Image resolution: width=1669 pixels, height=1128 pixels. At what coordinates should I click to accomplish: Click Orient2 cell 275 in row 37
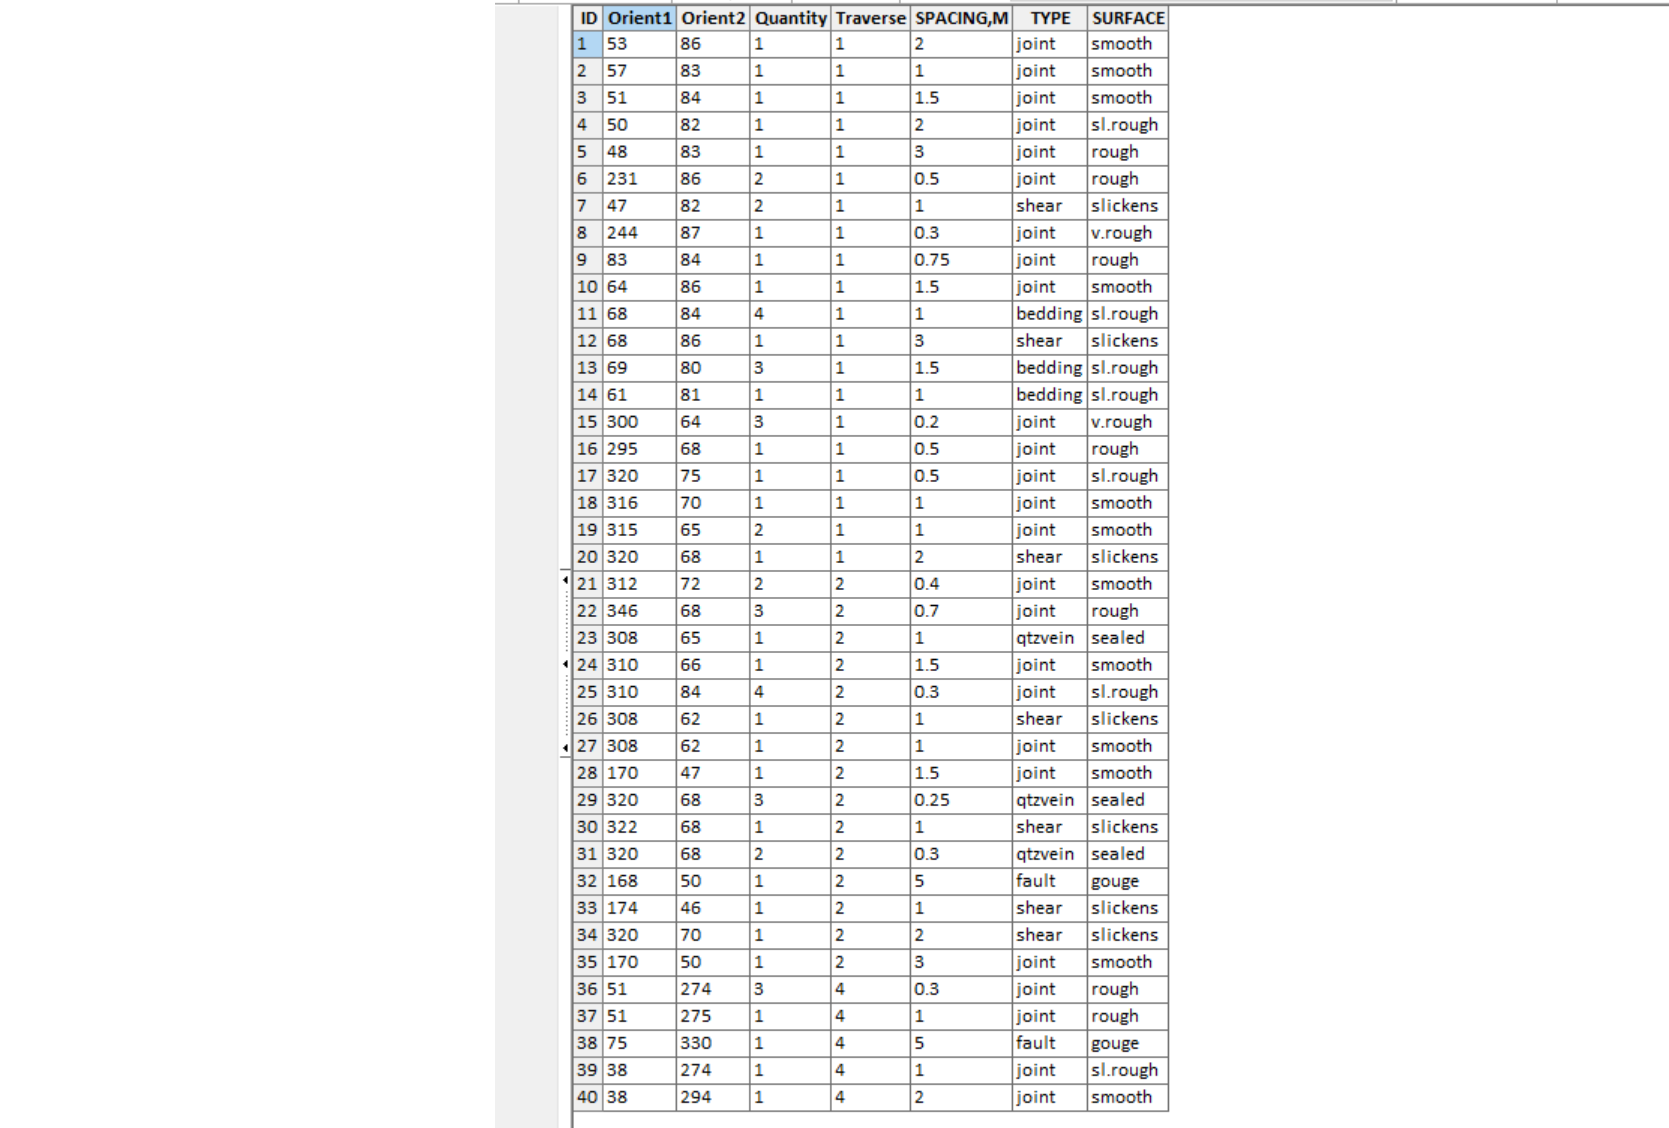coord(713,1016)
